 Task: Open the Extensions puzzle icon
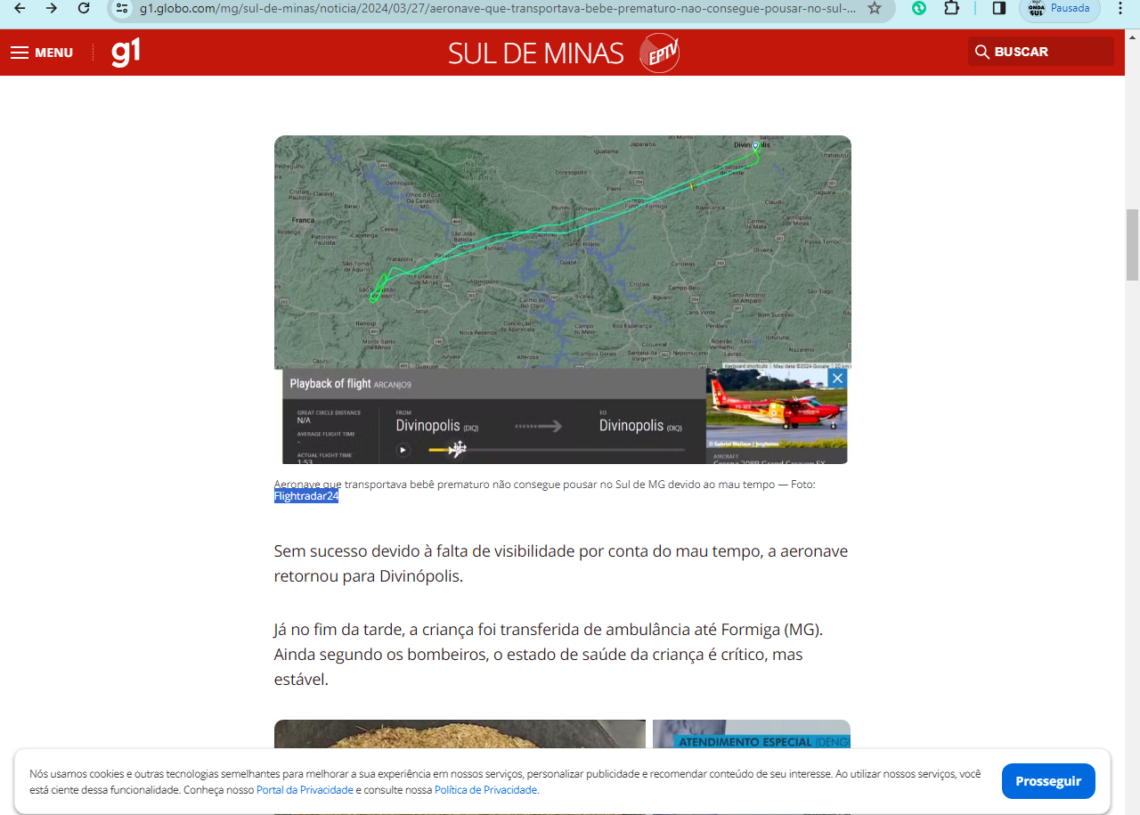[x=951, y=9]
